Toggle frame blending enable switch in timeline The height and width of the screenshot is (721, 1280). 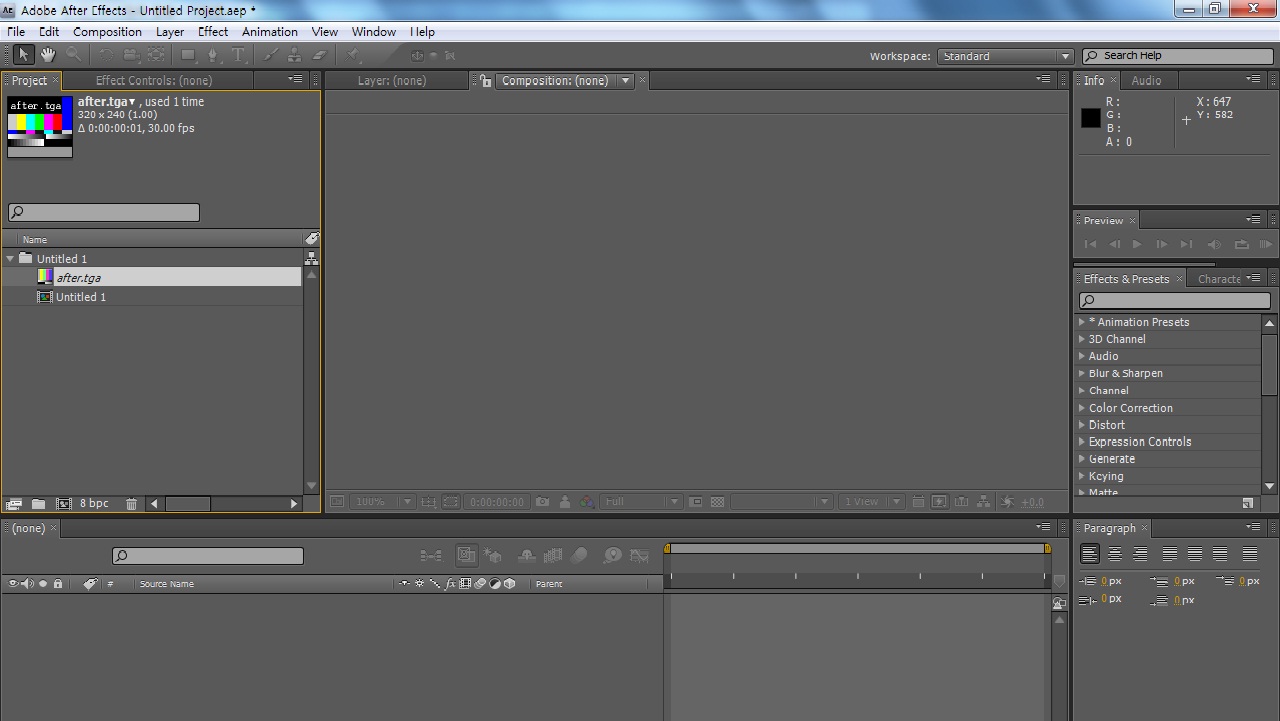click(x=553, y=555)
